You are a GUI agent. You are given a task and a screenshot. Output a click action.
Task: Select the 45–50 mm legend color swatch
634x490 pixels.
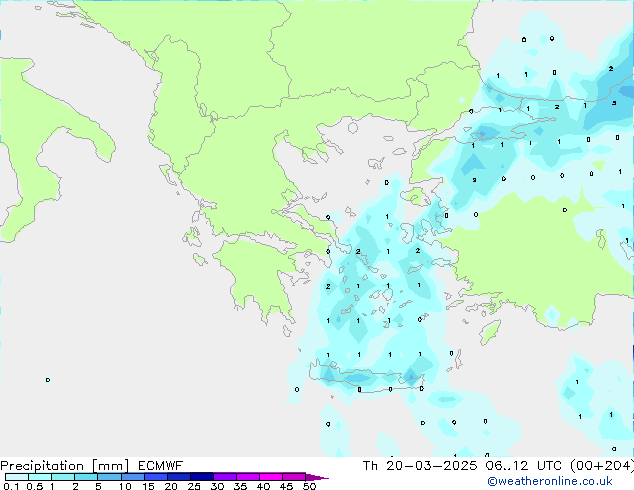click(x=294, y=477)
